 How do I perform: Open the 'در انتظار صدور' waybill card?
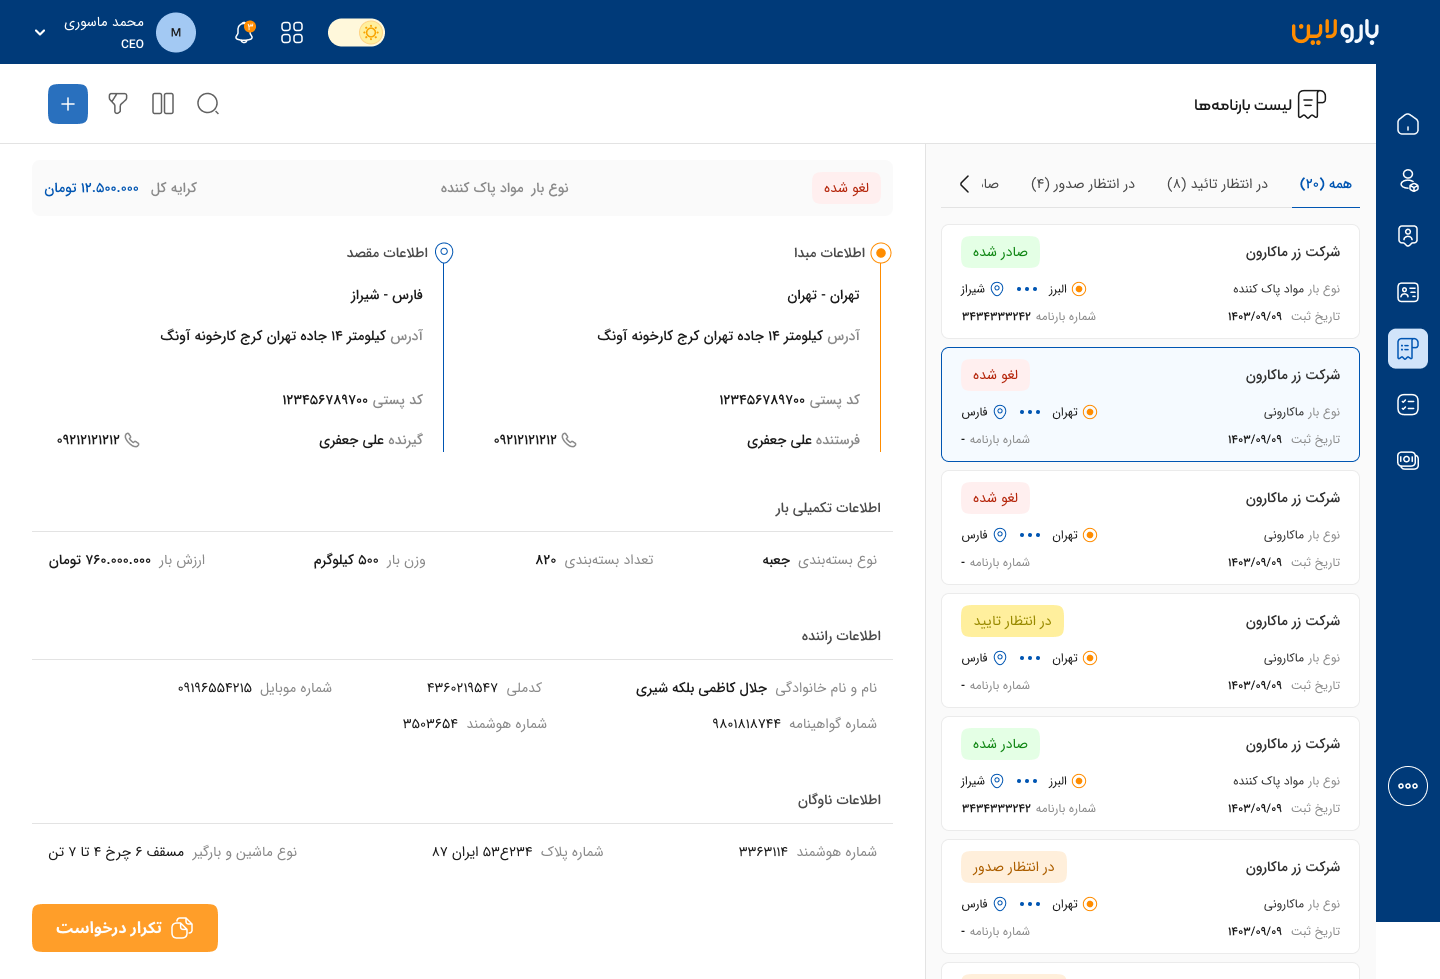tap(1150, 897)
